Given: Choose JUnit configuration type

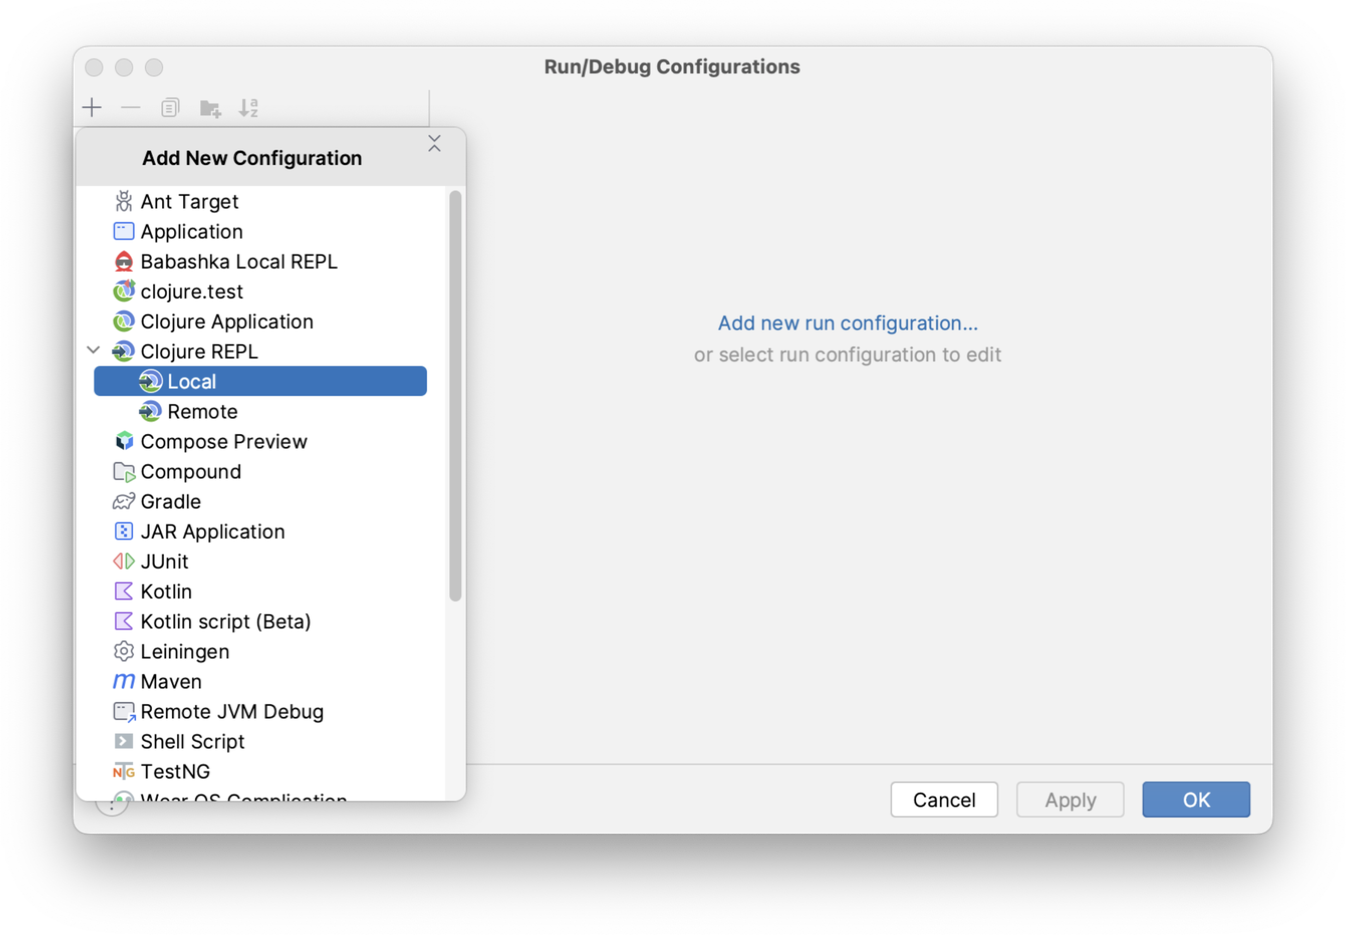Looking at the screenshot, I should click(x=164, y=561).
